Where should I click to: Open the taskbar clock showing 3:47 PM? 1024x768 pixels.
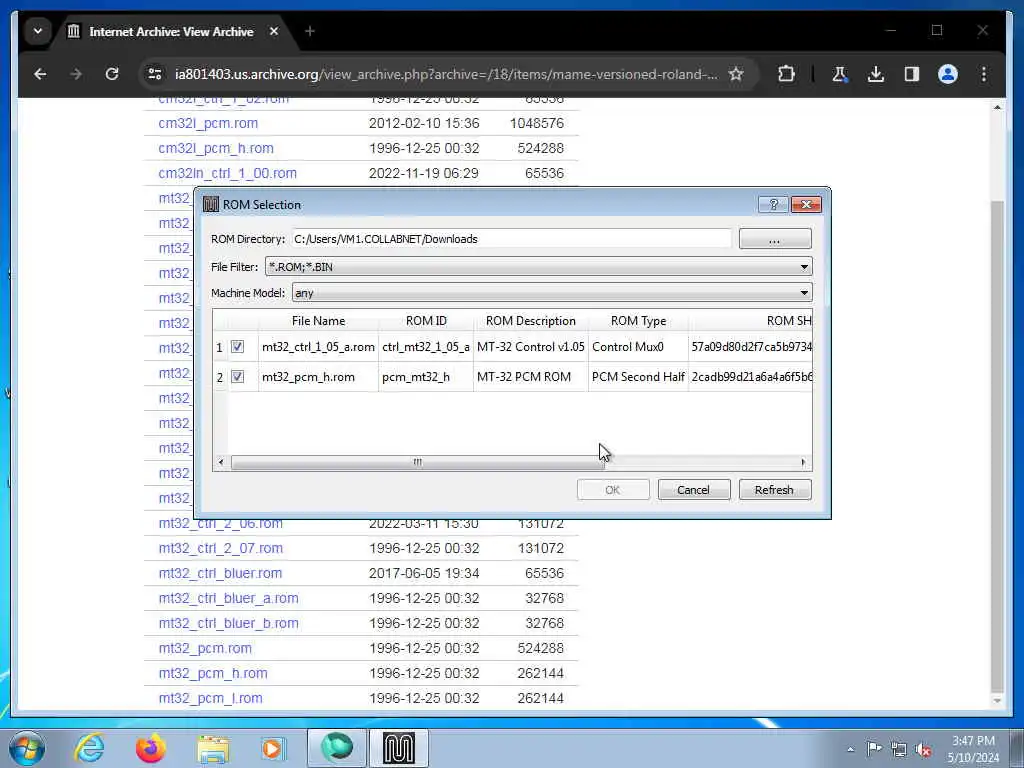tap(973, 749)
